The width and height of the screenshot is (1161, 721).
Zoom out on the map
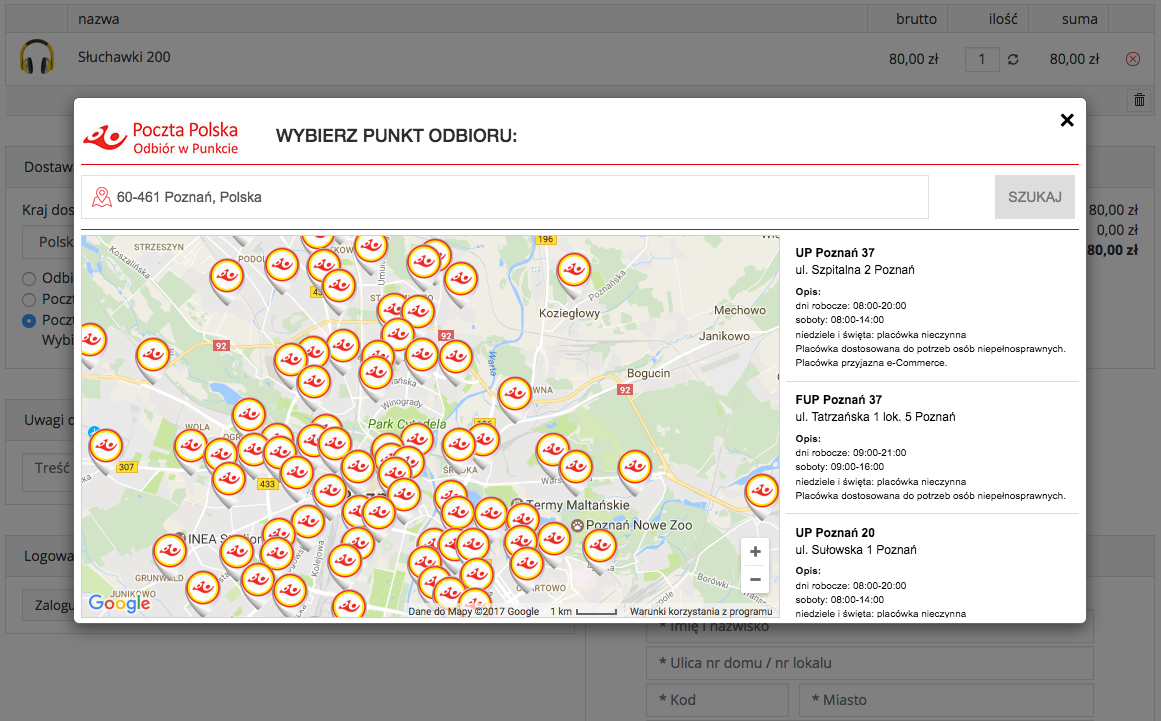click(755, 580)
